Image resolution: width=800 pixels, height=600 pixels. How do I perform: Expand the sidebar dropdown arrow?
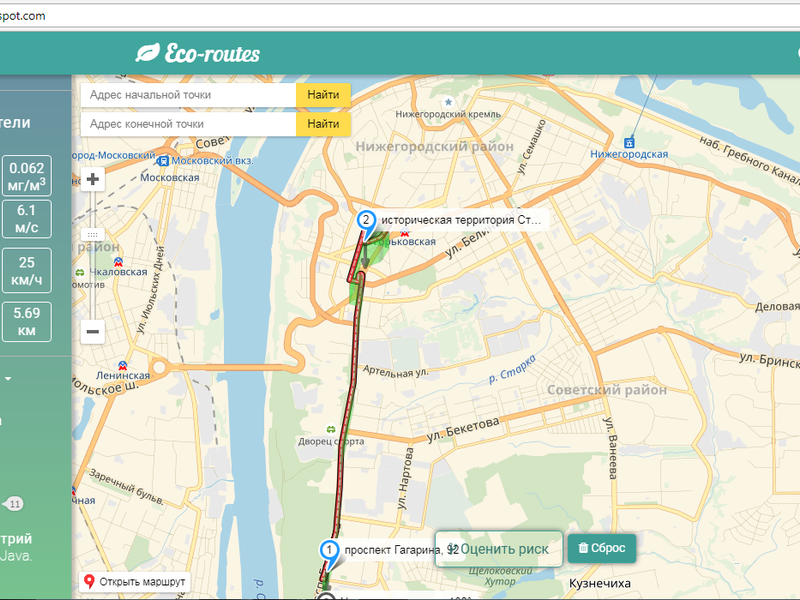(x=8, y=380)
